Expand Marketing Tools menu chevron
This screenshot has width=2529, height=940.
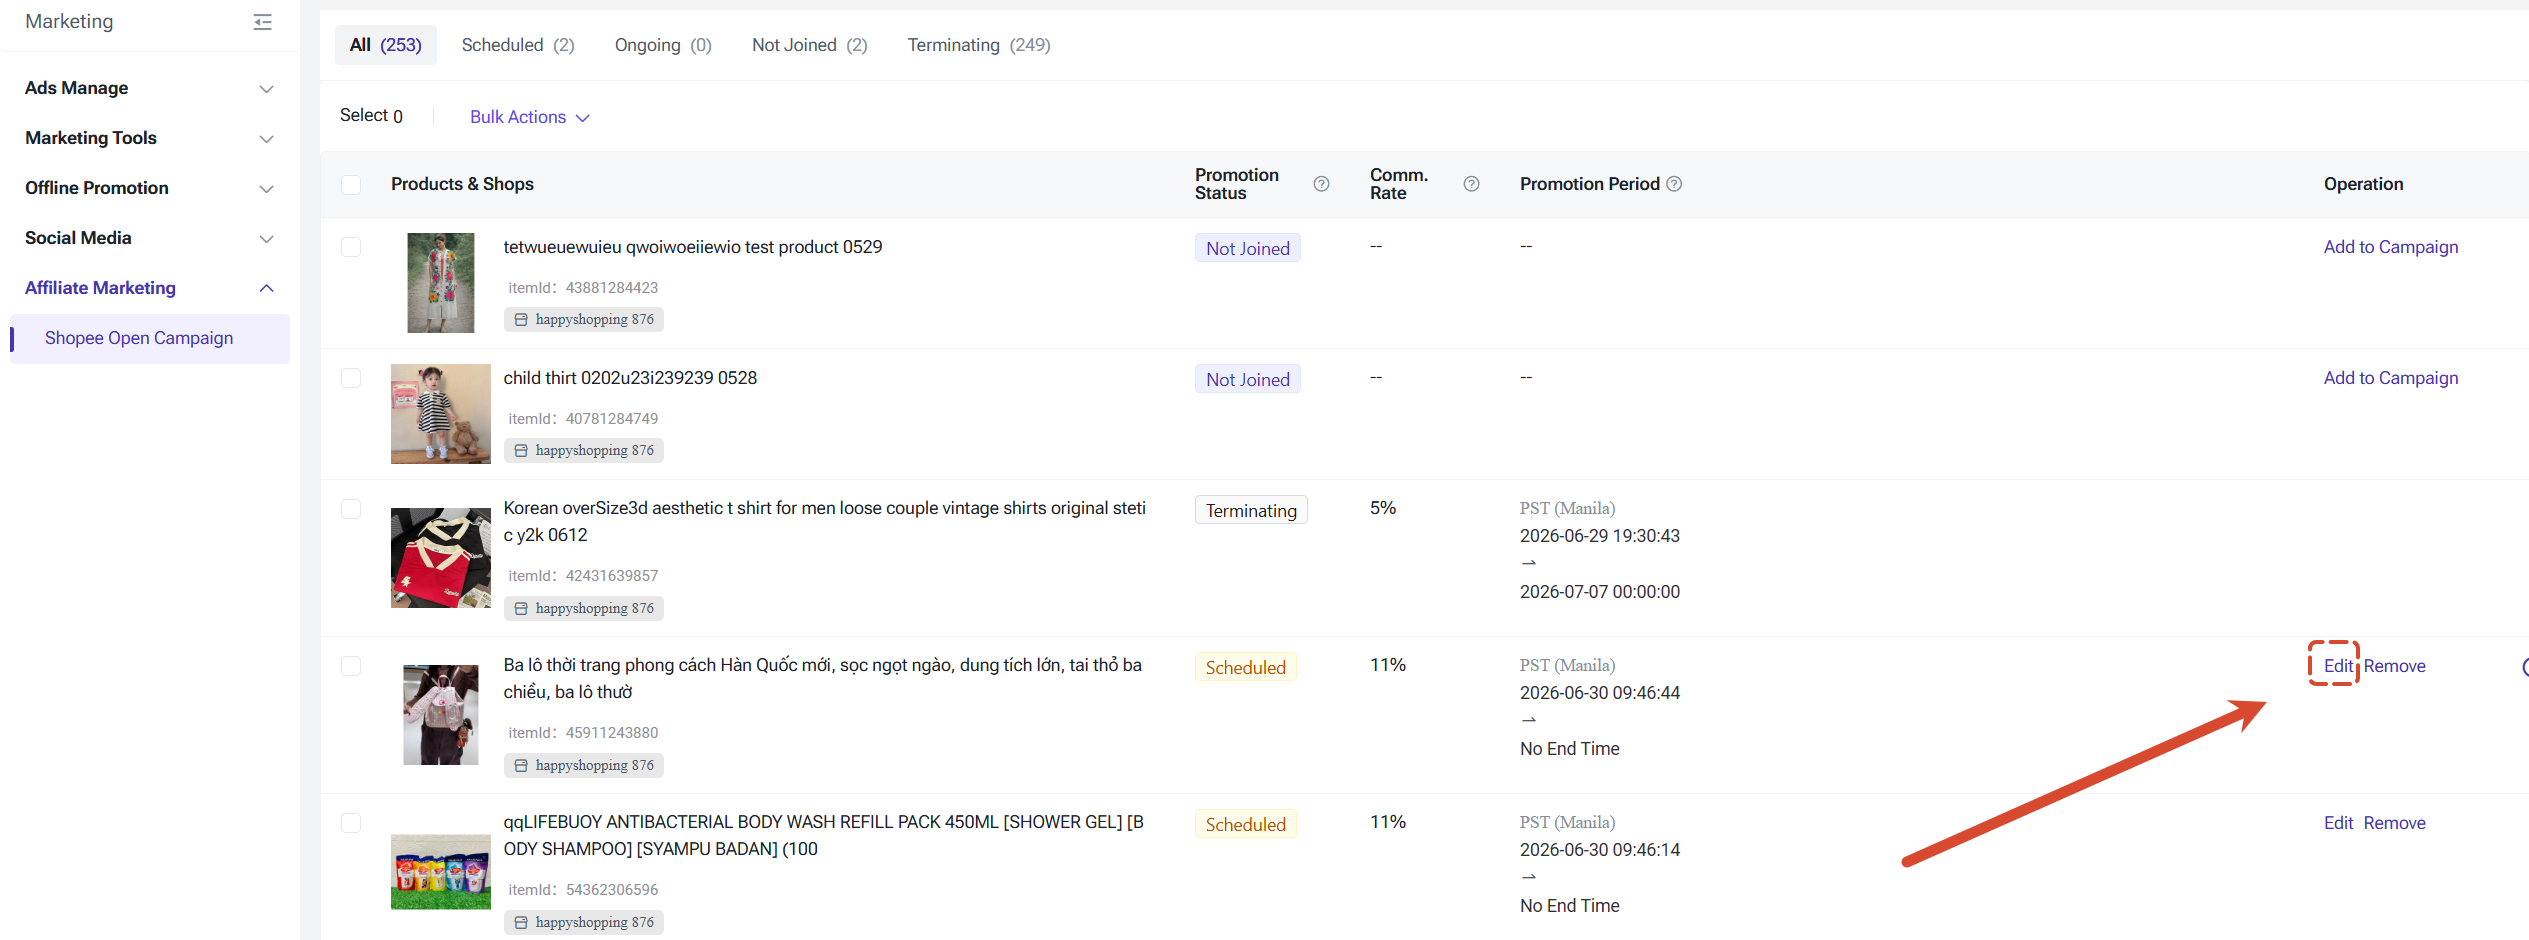click(x=267, y=139)
